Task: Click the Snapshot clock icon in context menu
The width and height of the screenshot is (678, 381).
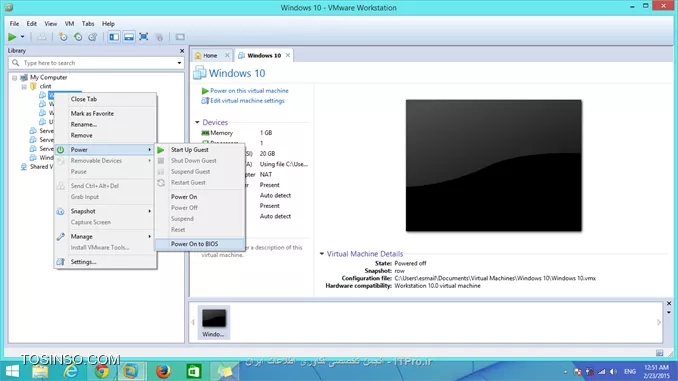Action: (61, 211)
